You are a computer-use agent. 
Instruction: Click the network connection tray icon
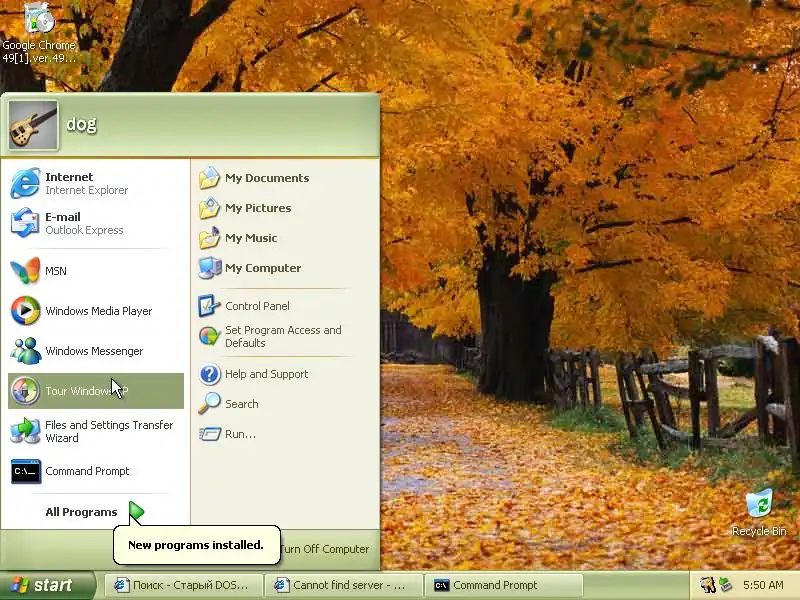[x=724, y=585]
